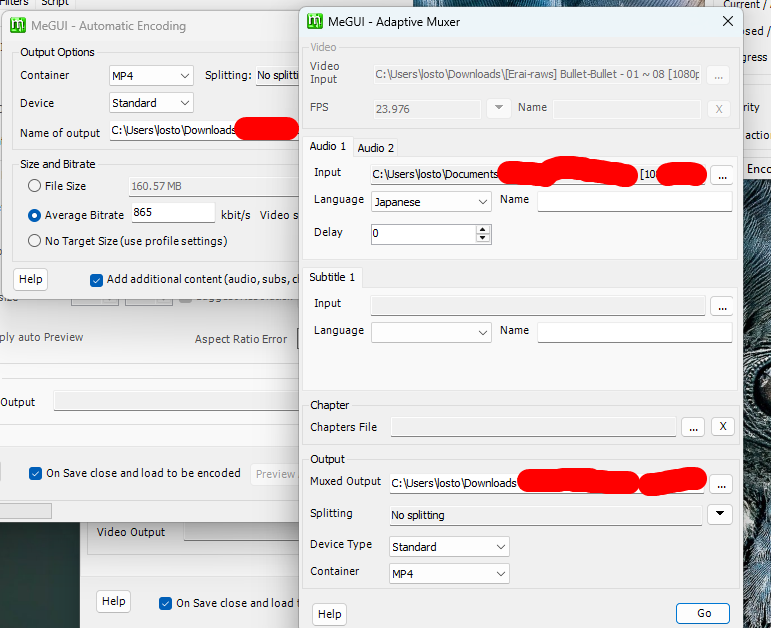Open the subtitle Language dropdown
The width and height of the screenshot is (771, 628).
pos(431,332)
